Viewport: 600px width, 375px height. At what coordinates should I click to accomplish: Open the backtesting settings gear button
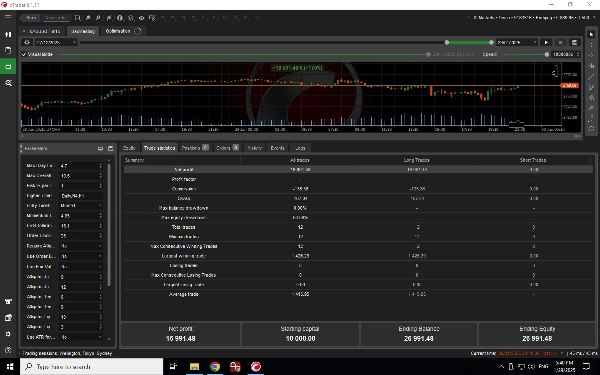click(27, 42)
